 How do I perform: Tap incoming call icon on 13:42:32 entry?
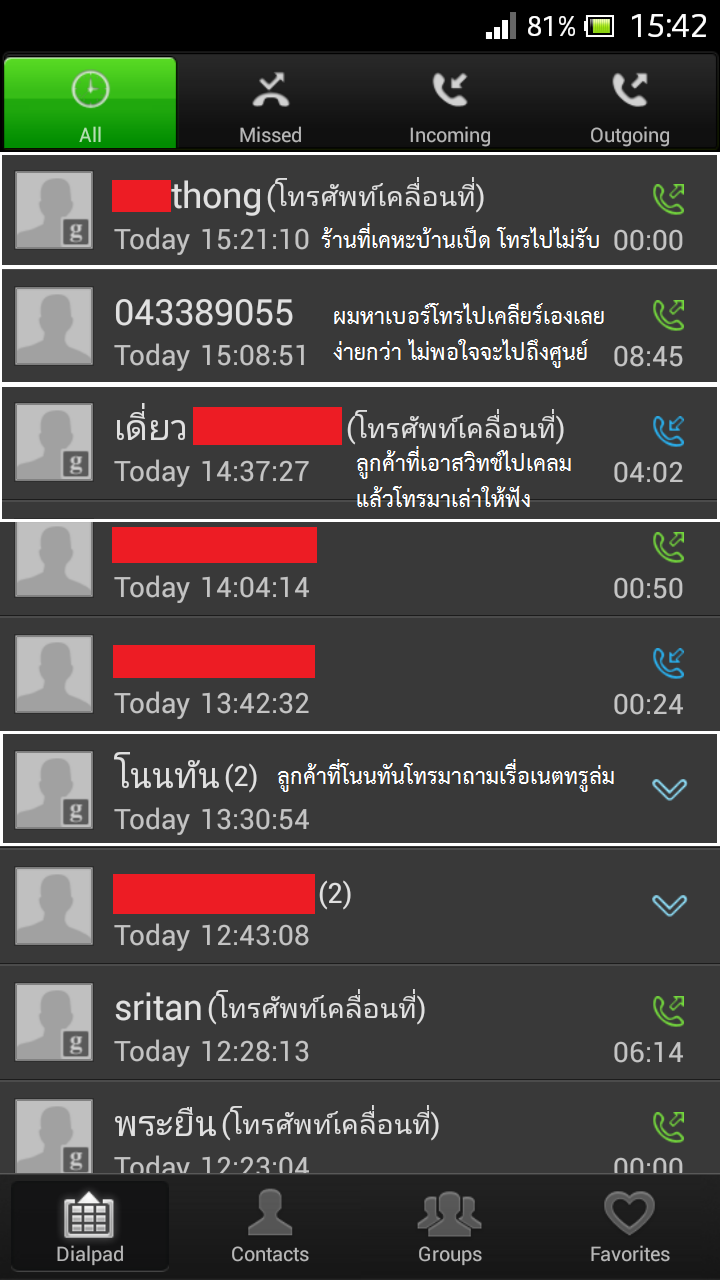tap(668, 662)
